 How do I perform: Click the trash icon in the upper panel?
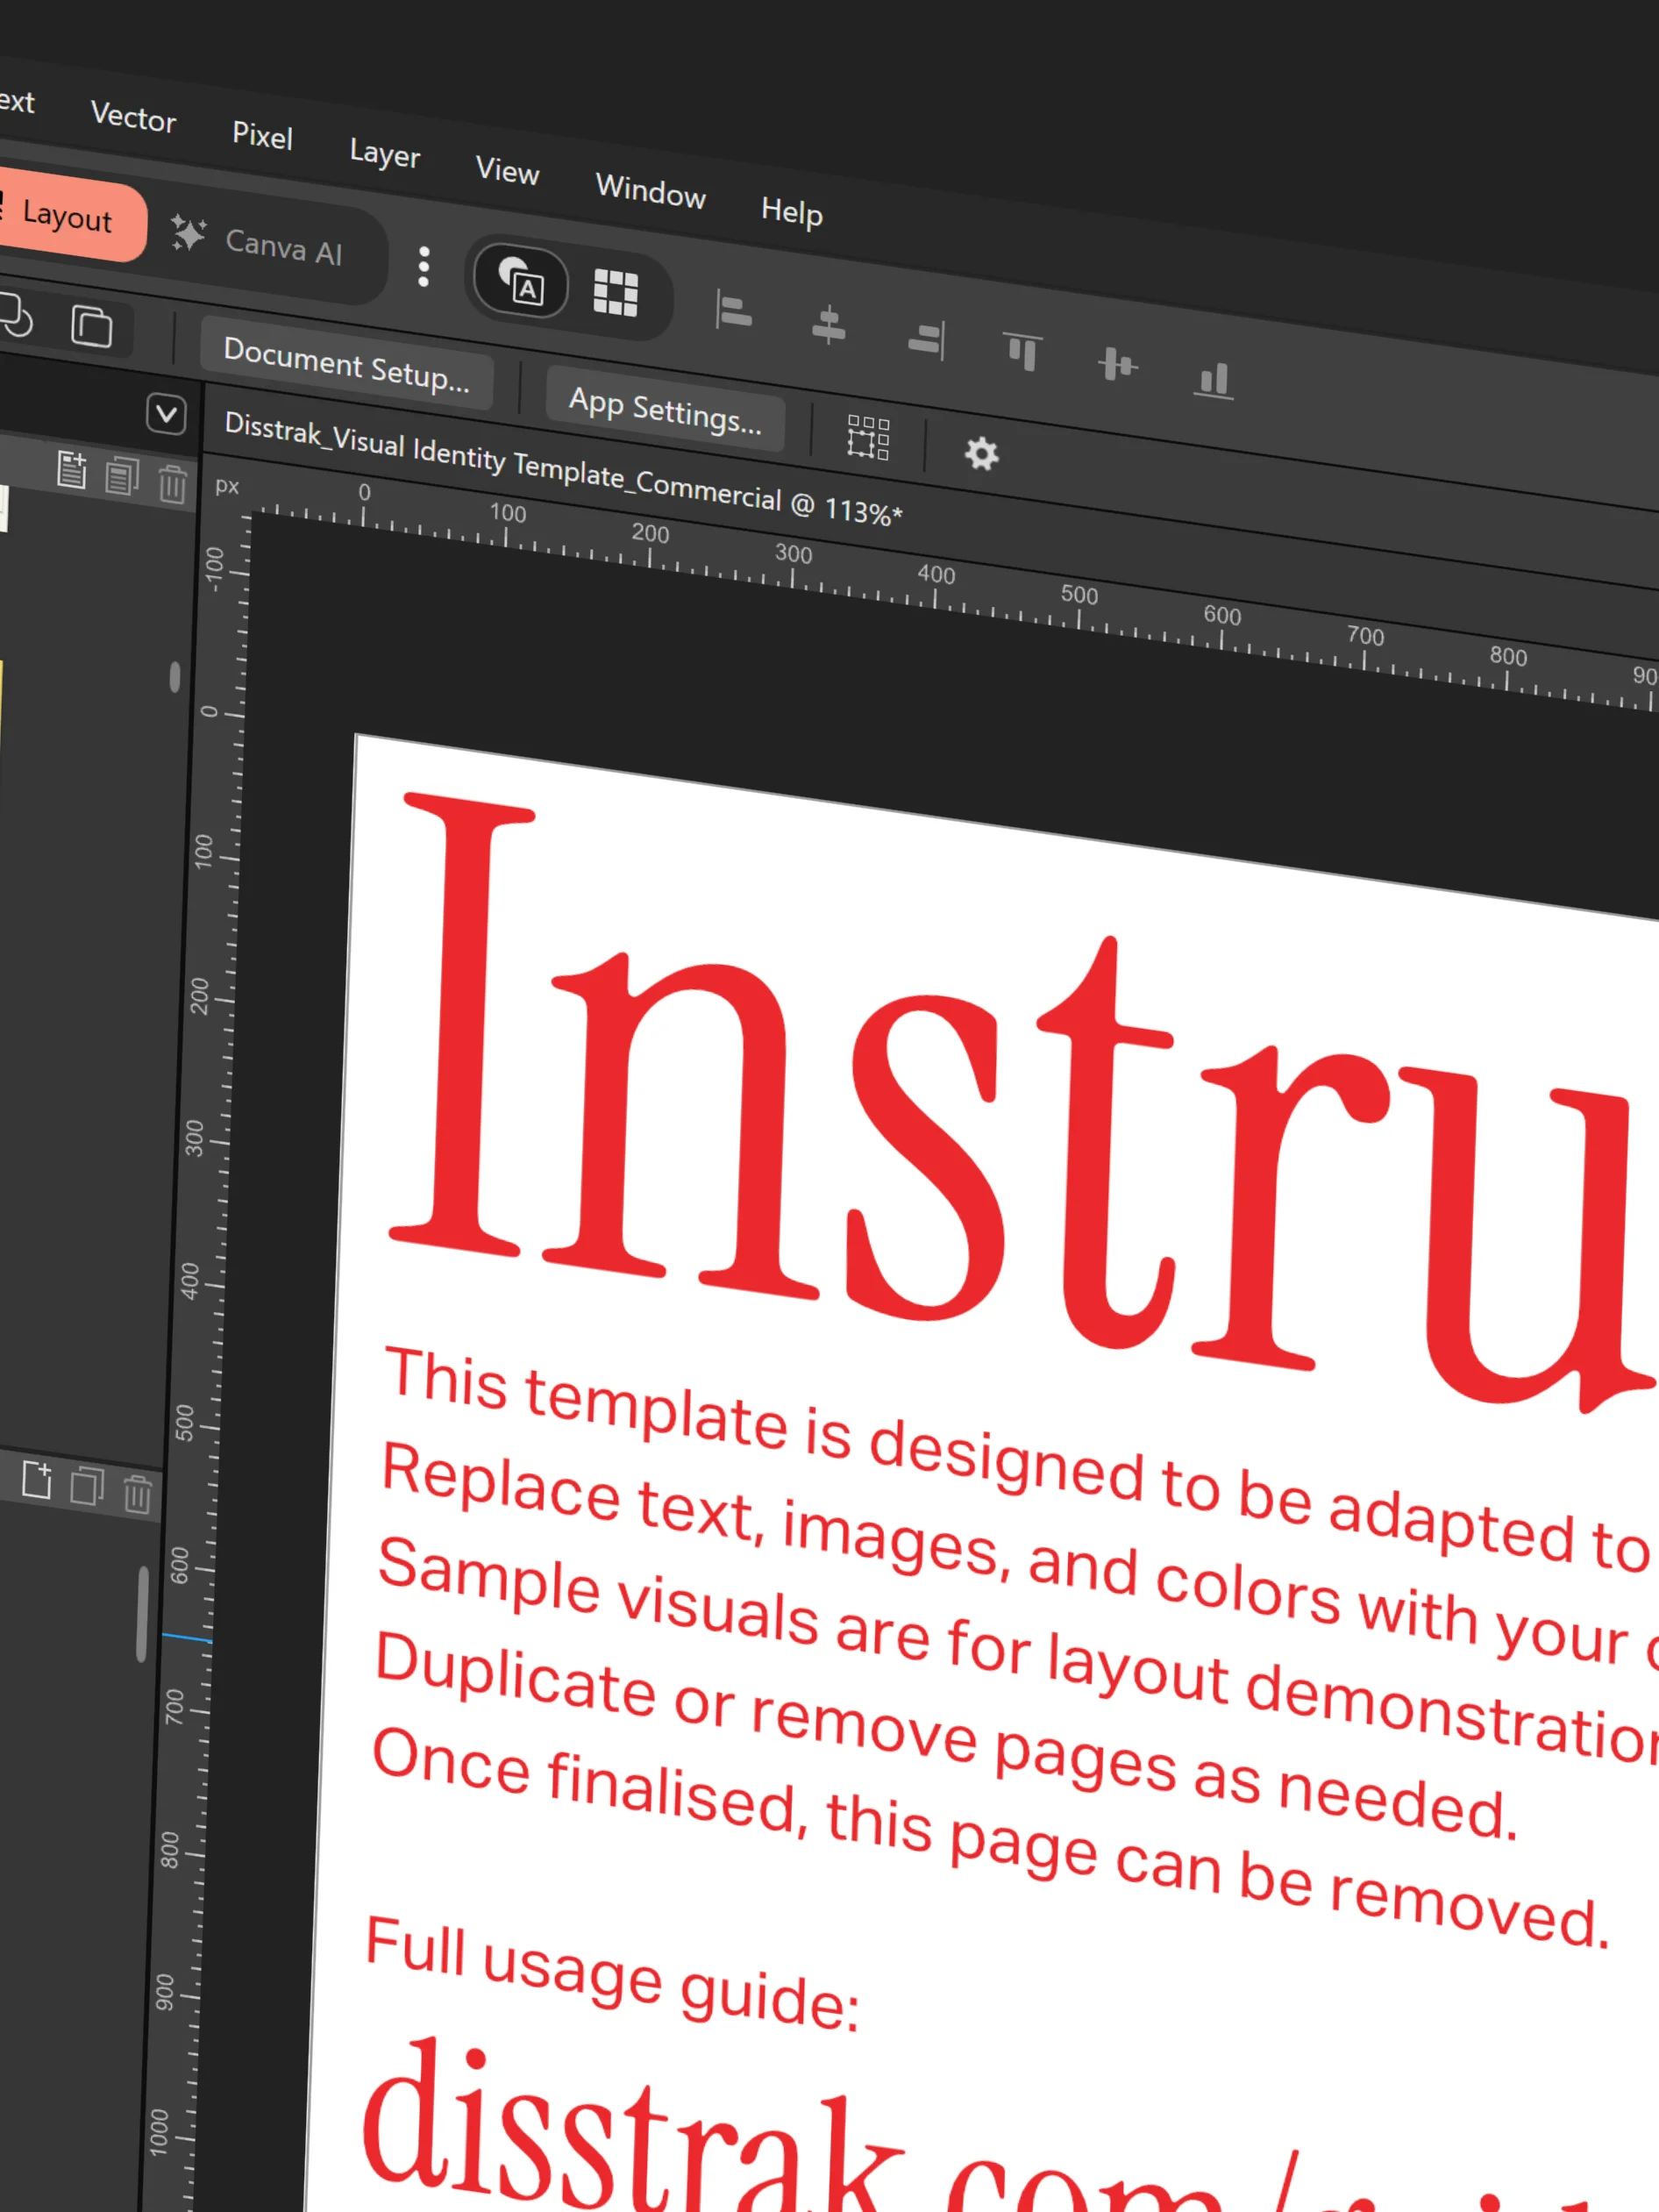[172, 483]
